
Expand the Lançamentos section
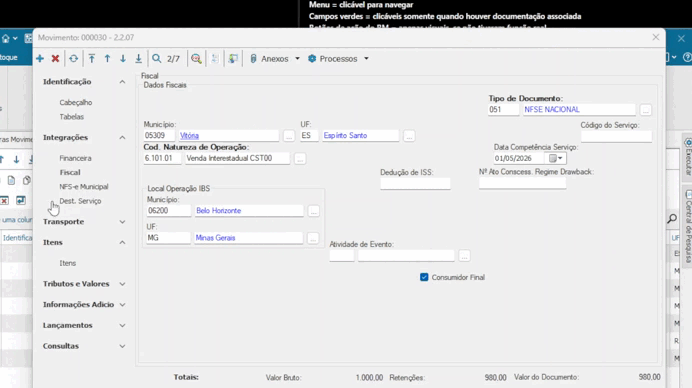pyautogui.click(x=122, y=326)
